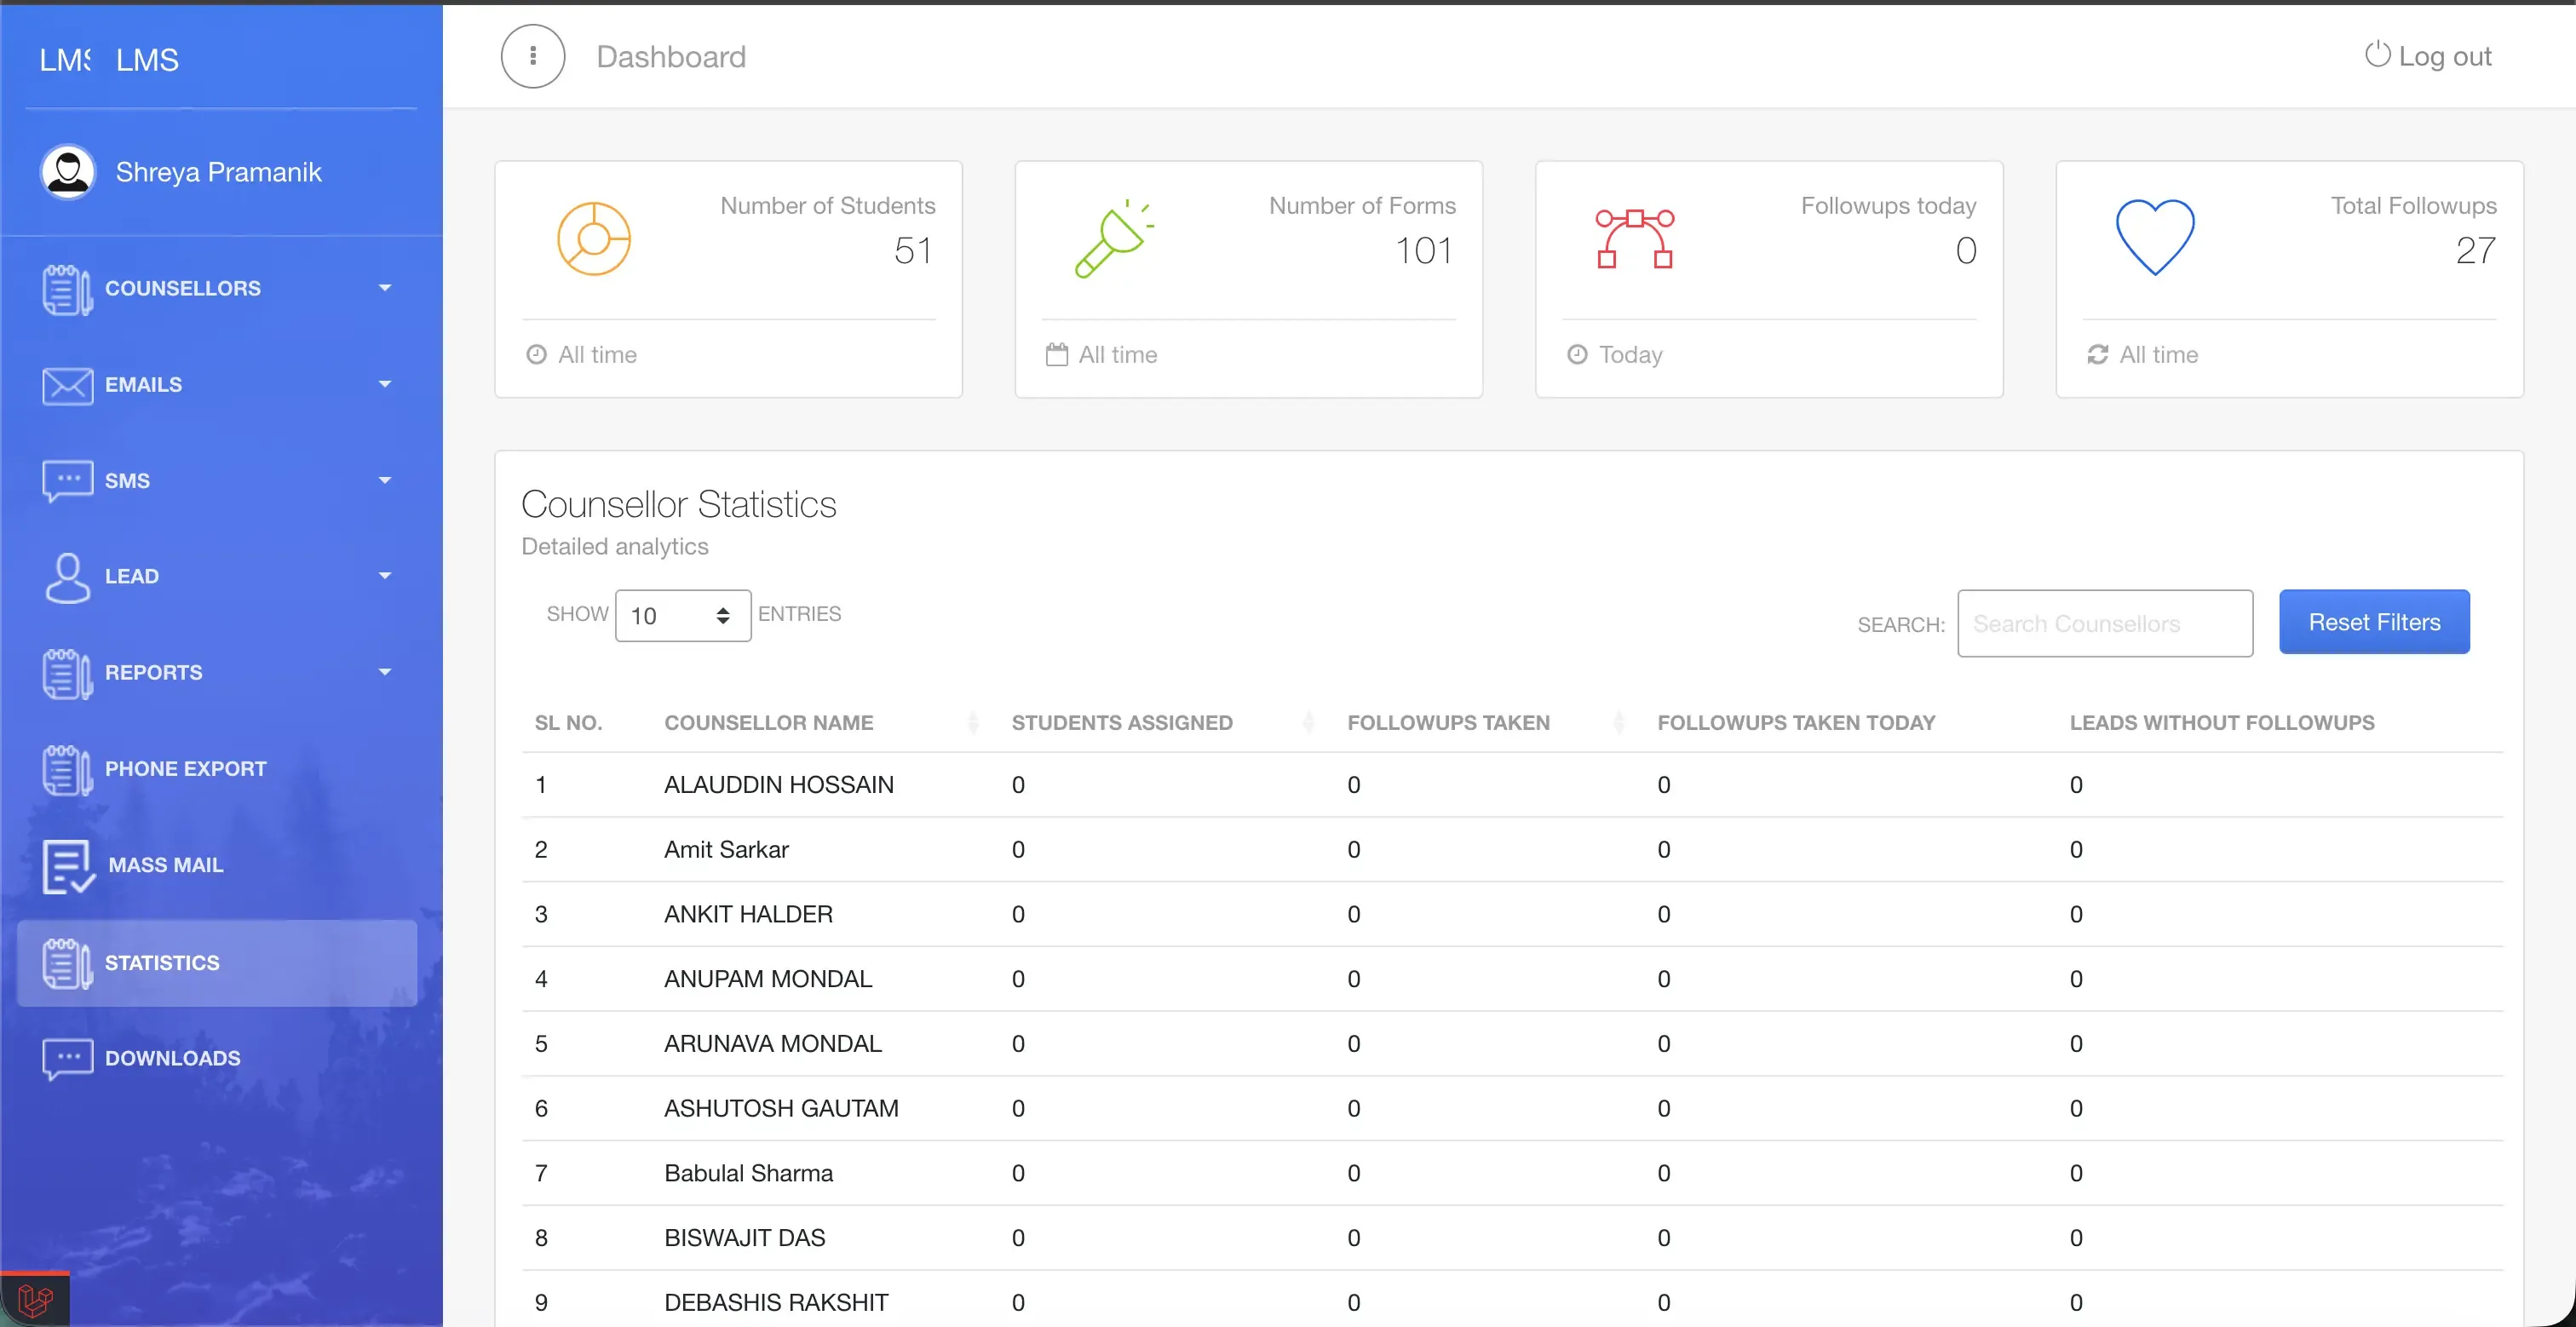Click the Reset Filters button
The width and height of the screenshot is (2576, 1327).
coord(2374,621)
